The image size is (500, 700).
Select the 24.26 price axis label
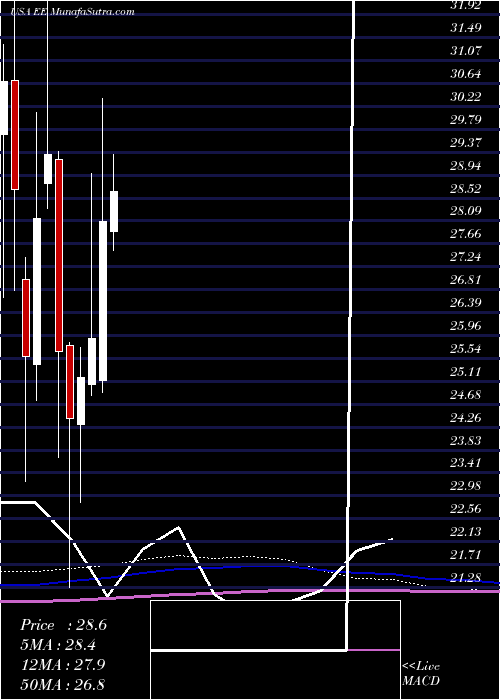pyautogui.click(x=466, y=418)
